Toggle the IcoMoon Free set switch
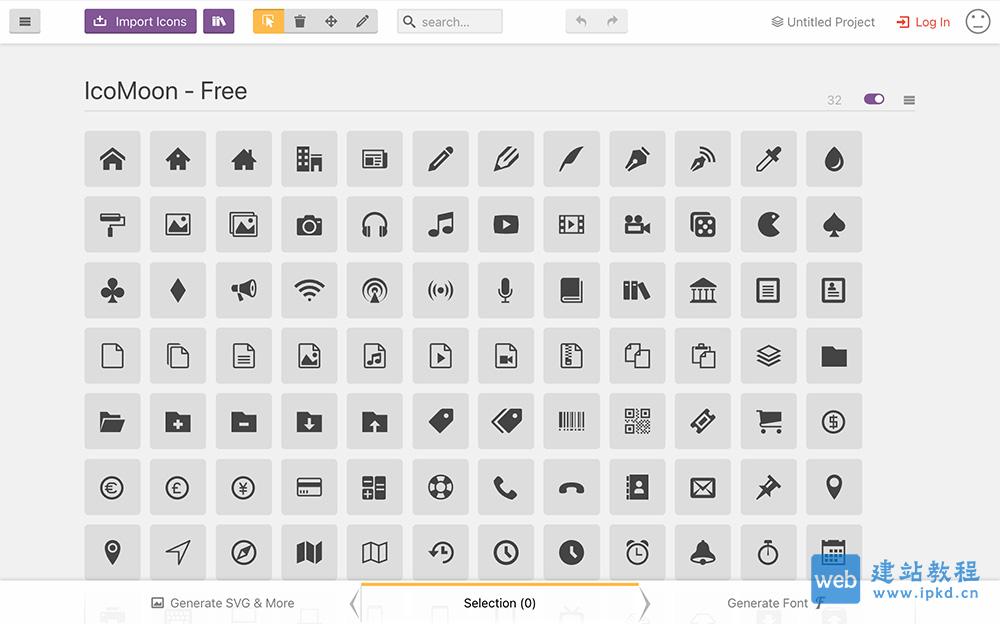 coord(874,99)
